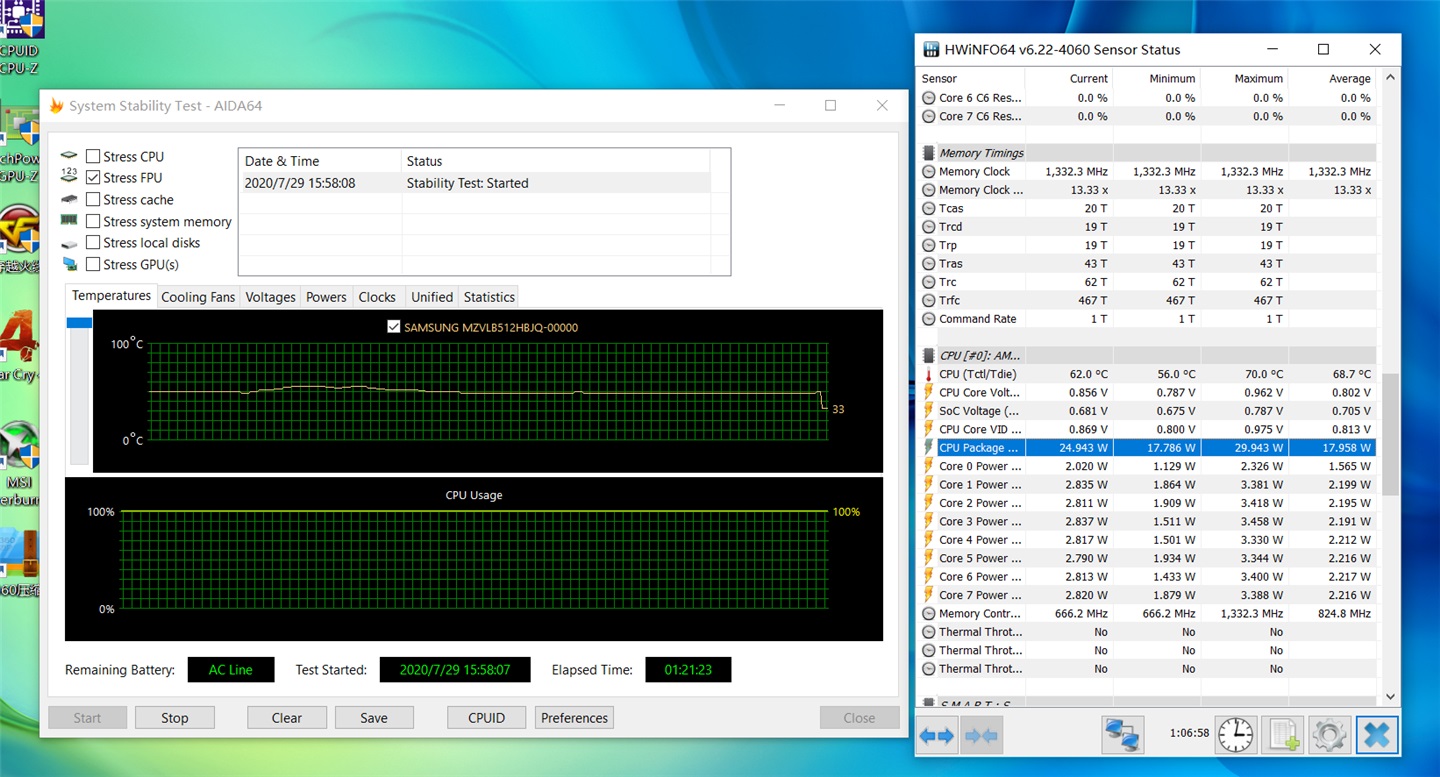Click the 123 icon beside Stress FPU

pyautogui.click(x=69, y=176)
